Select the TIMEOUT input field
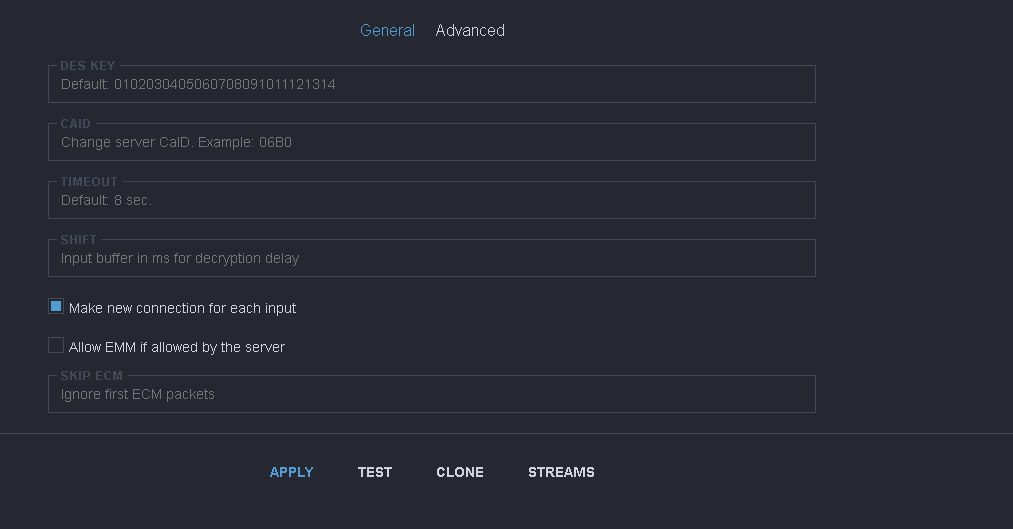Image resolution: width=1013 pixels, height=529 pixels. pyautogui.click(x=432, y=200)
